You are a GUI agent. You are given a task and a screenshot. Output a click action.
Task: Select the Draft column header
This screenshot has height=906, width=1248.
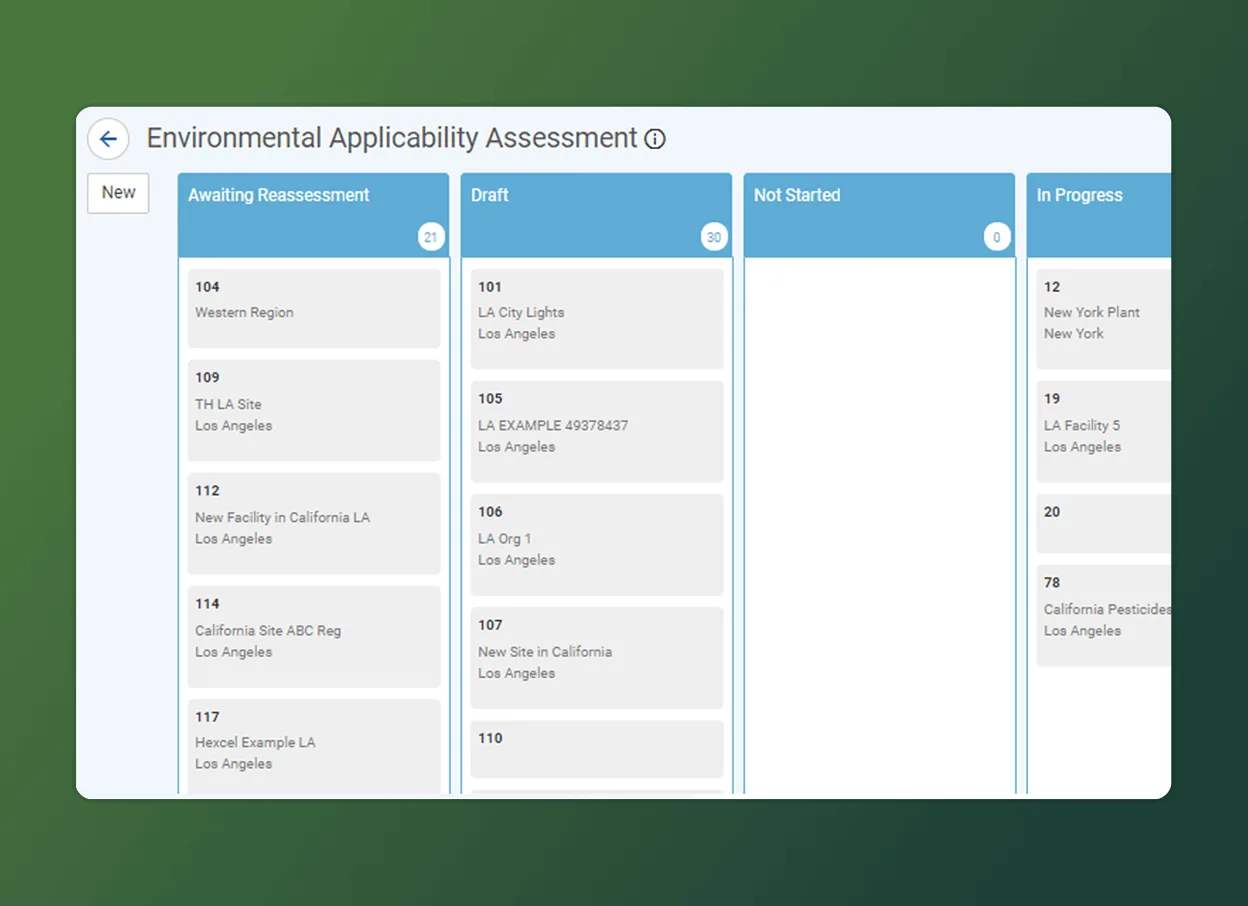(x=489, y=195)
